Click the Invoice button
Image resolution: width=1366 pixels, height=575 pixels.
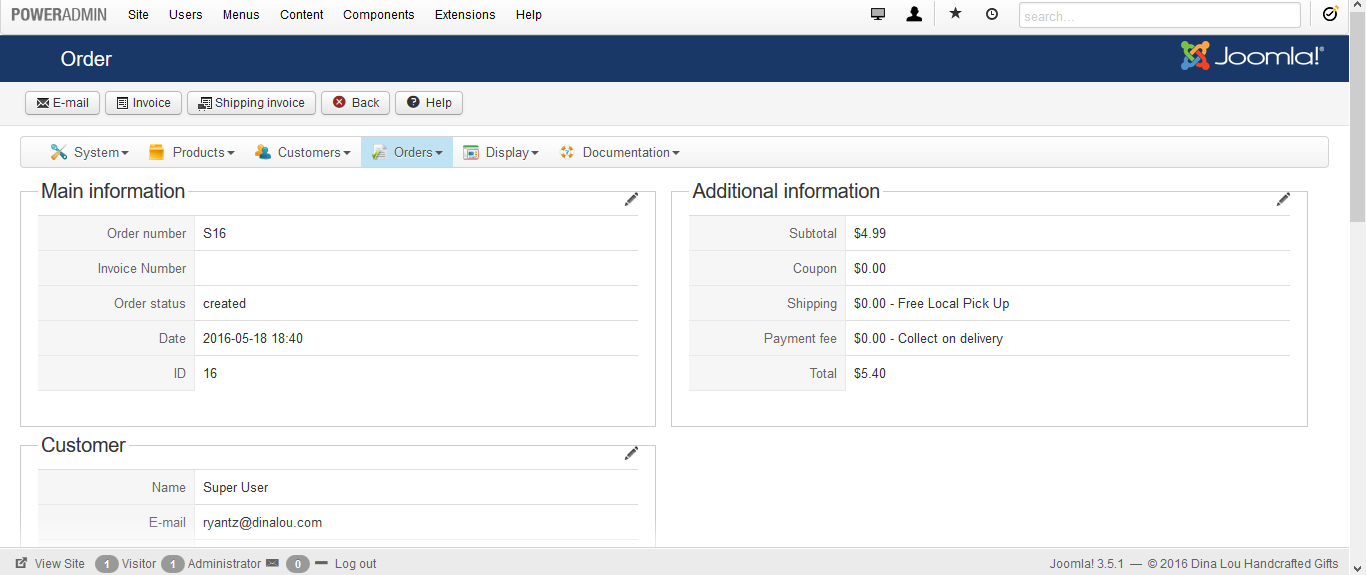pos(143,102)
